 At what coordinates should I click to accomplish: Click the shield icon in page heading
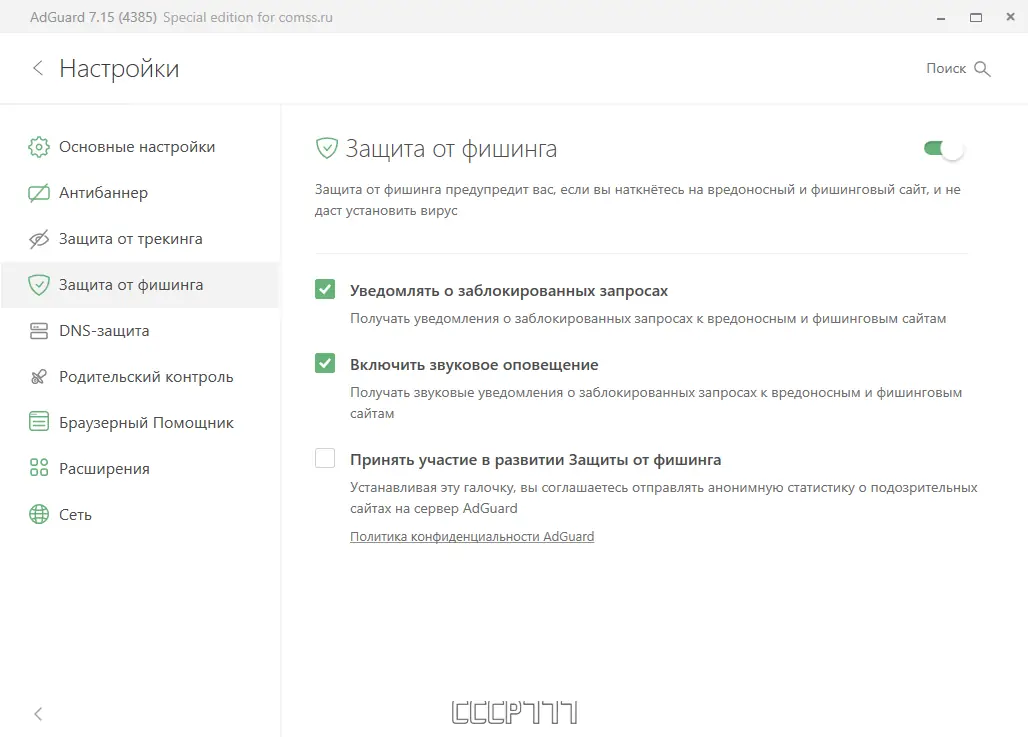(x=326, y=148)
